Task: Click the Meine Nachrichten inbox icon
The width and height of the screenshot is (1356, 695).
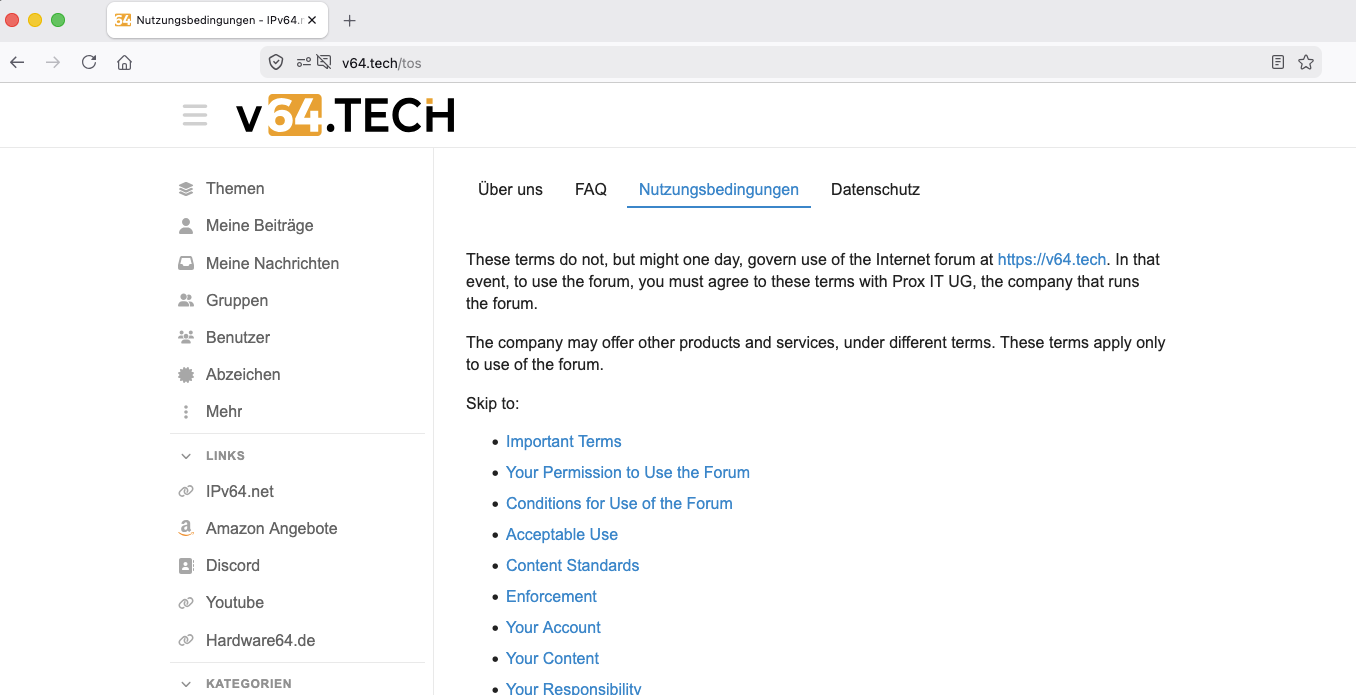Action: click(x=186, y=264)
